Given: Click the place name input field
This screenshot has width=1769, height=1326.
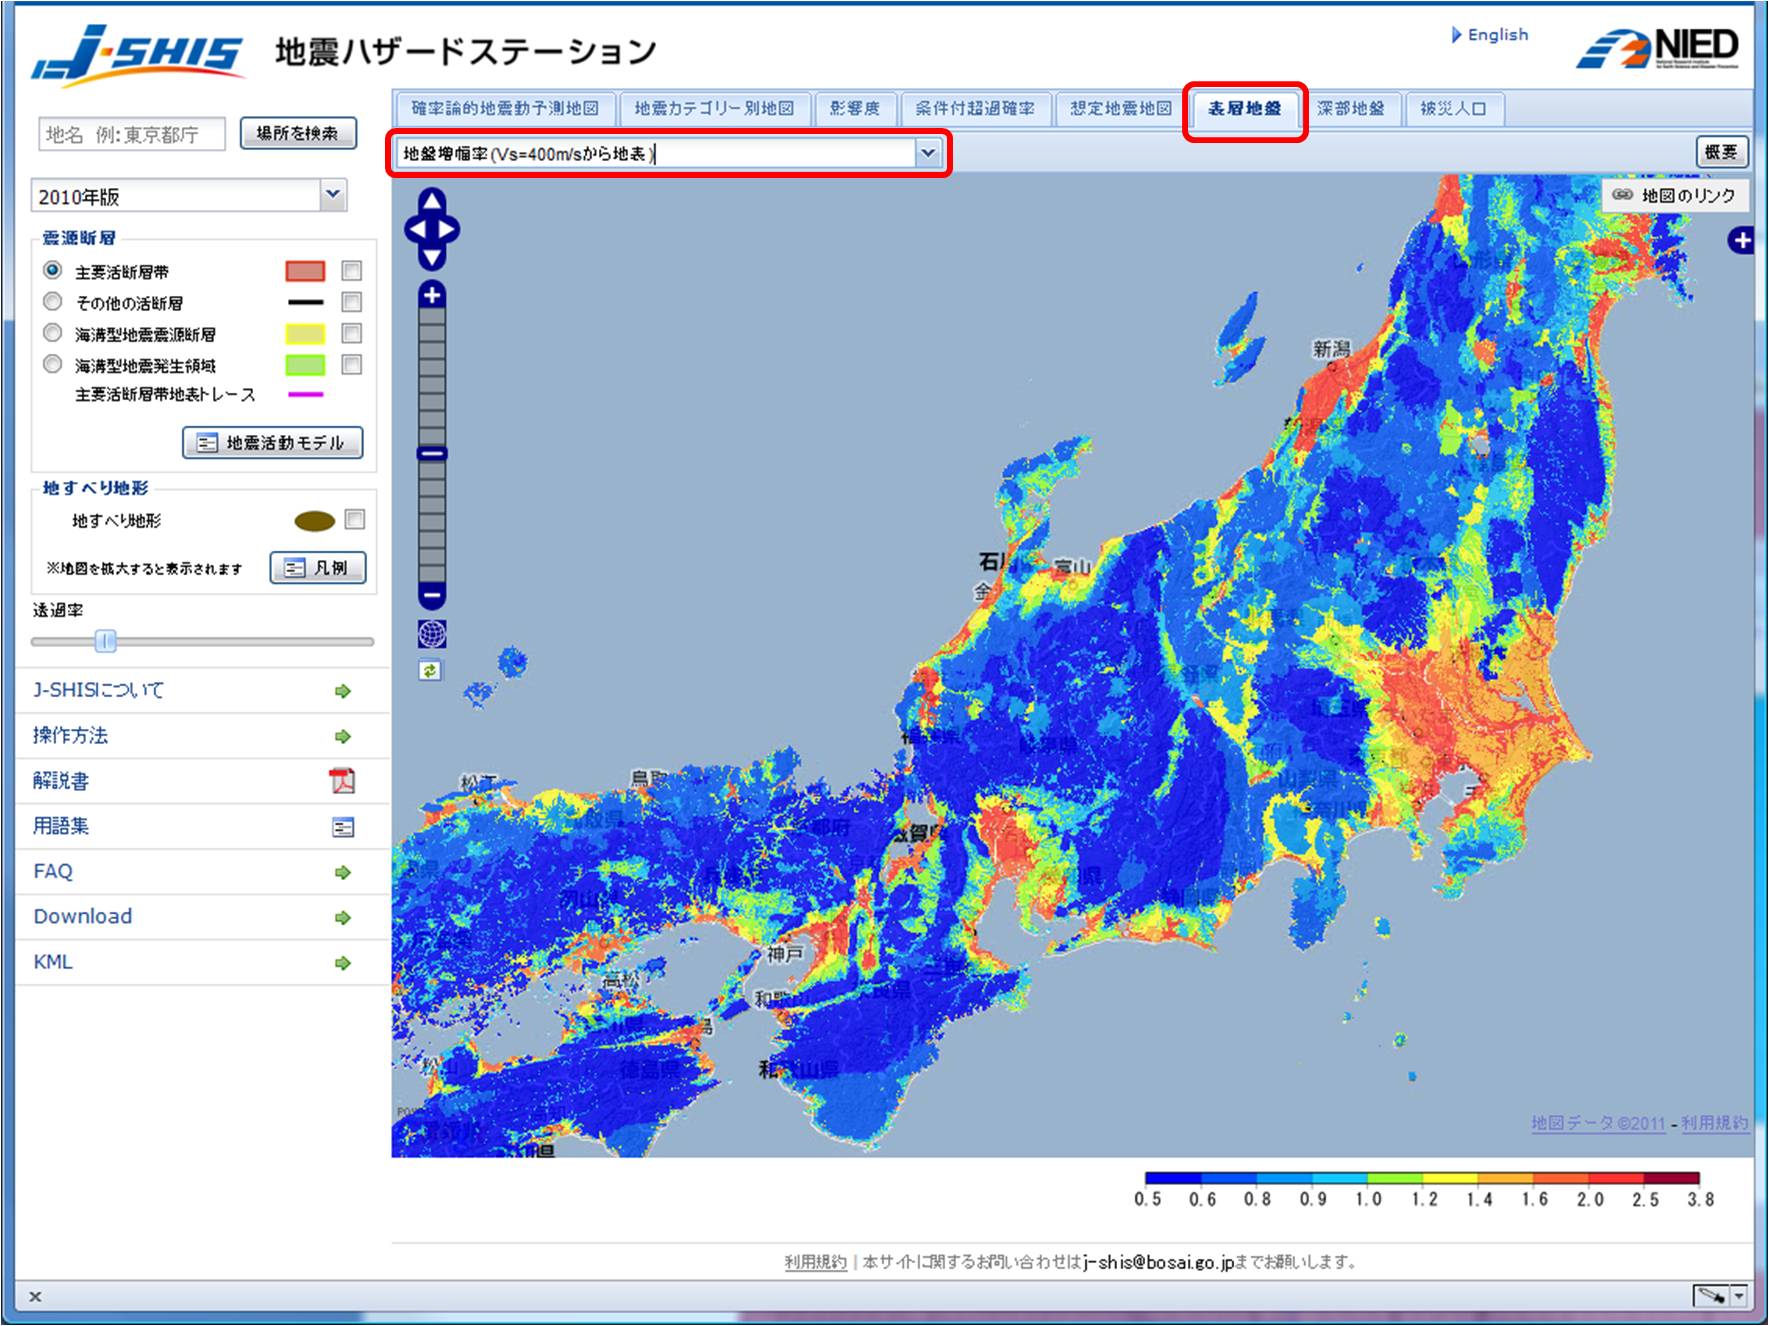Looking at the screenshot, I should coord(130,133).
